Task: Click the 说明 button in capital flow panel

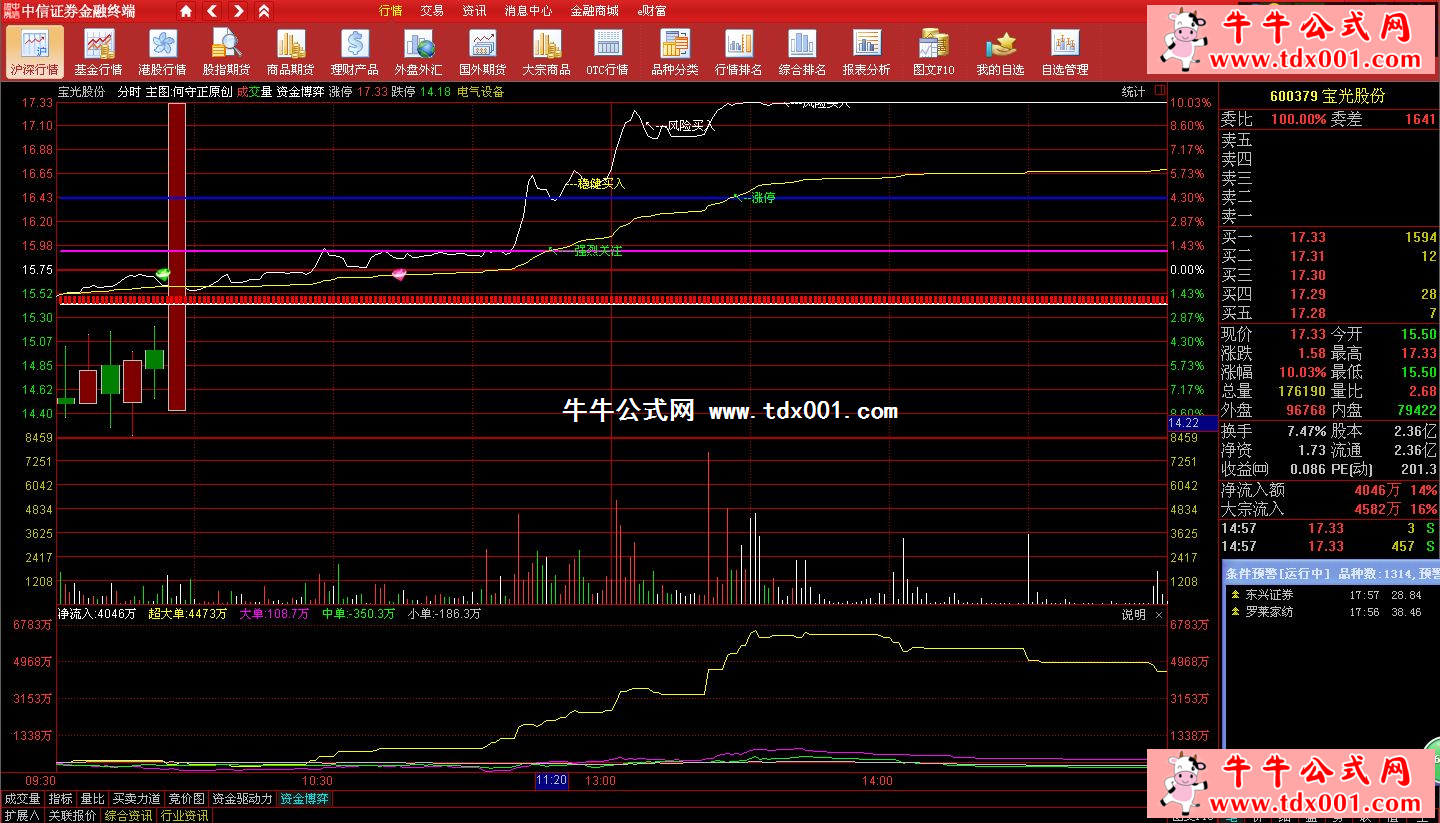Action: 1133,614
